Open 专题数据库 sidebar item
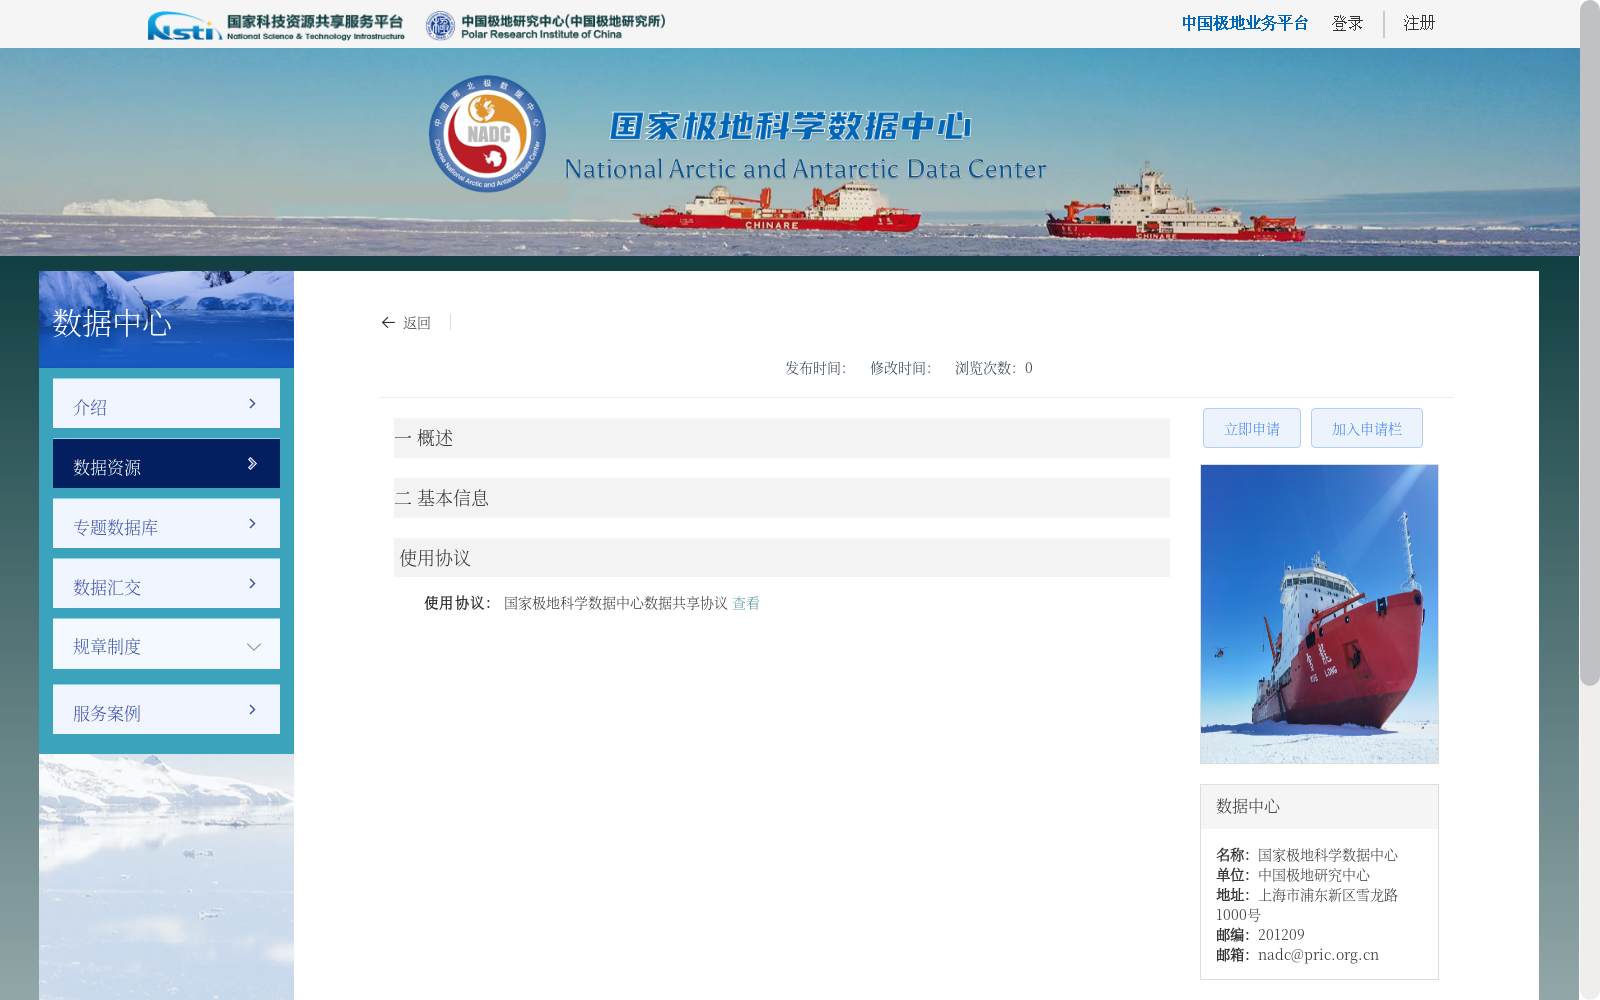This screenshot has height=1000, width=1600. tap(166, 523)
